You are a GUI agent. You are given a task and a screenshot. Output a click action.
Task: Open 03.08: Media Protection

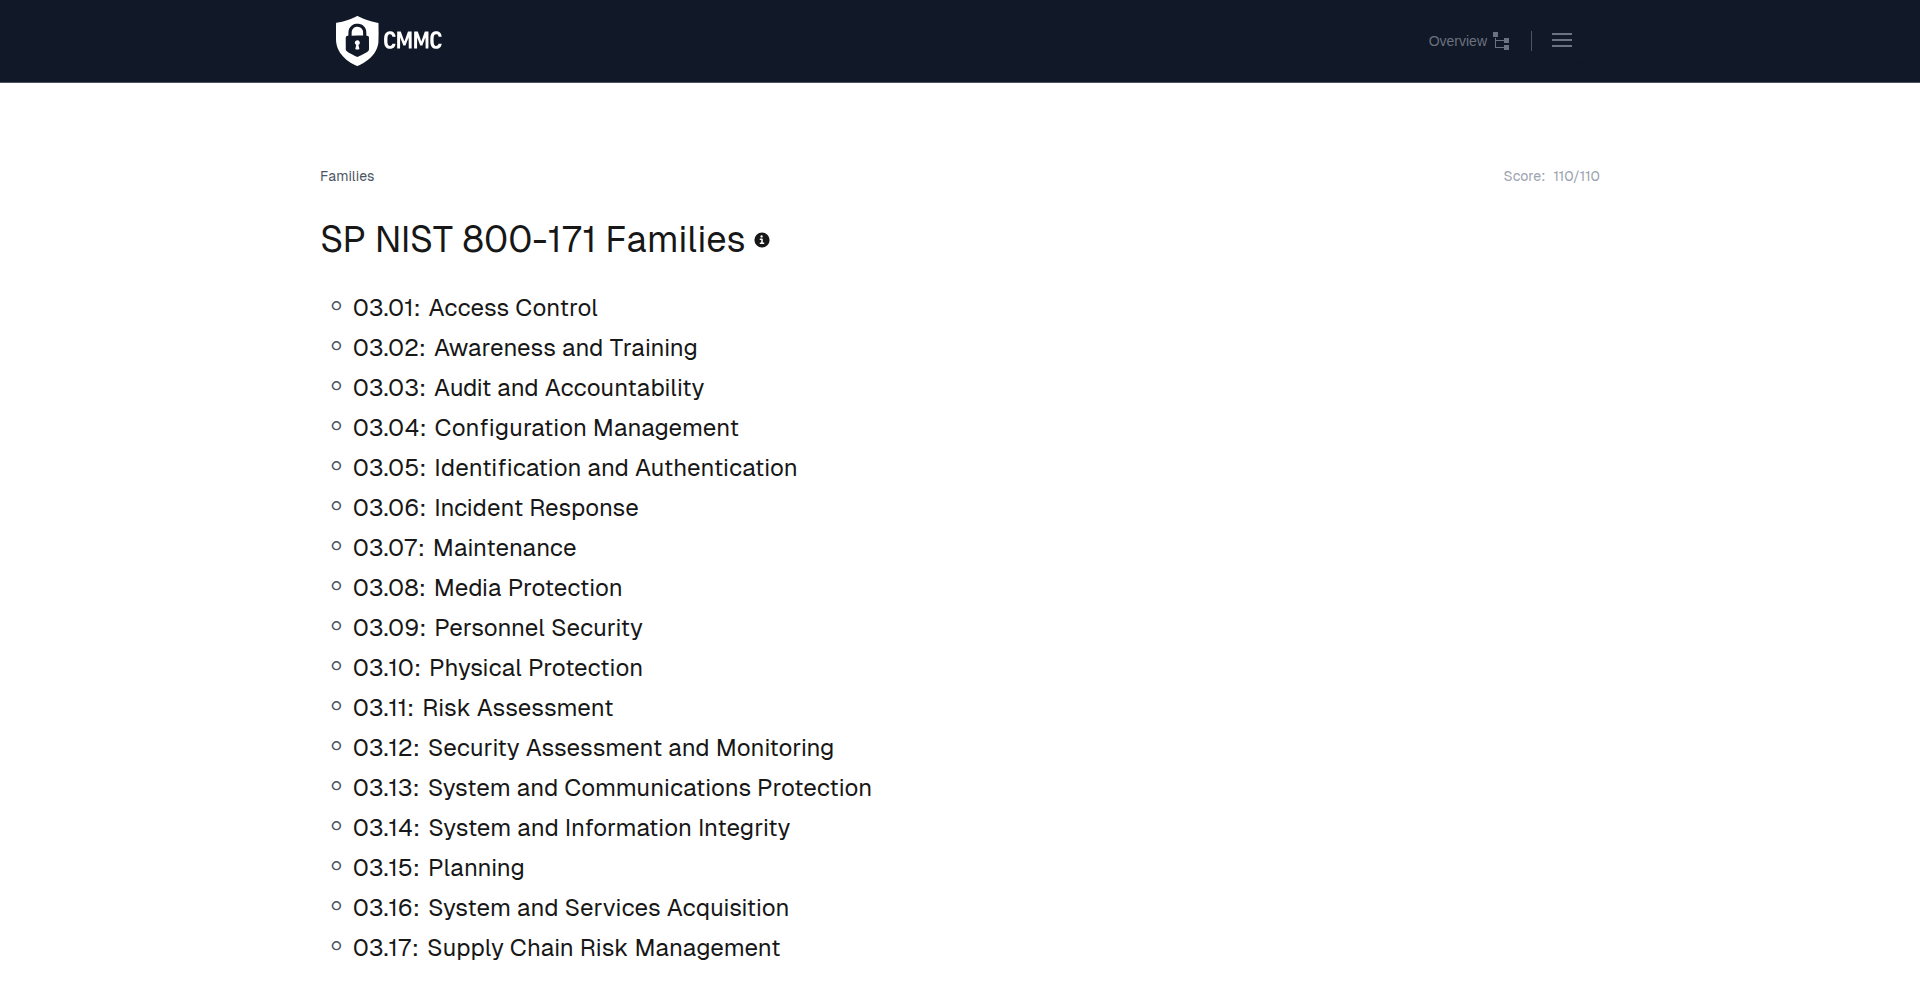tap(487, 588)
